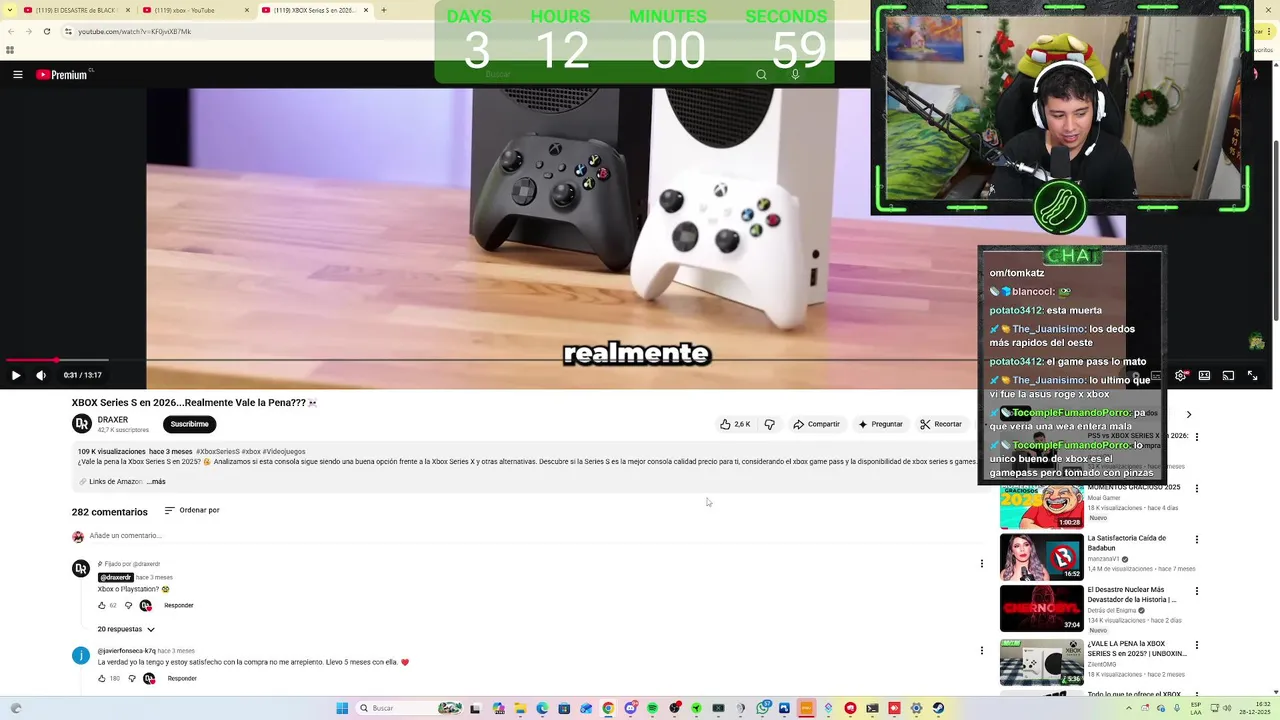Open the YouTube hamburger guide menu
The image size is (1280, 720).
point(17,74)
